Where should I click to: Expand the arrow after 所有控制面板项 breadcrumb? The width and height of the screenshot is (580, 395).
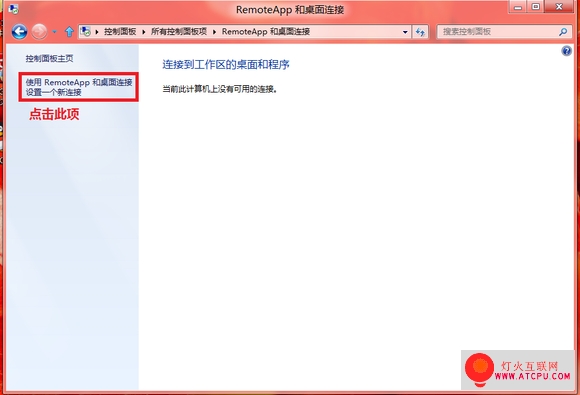214,32
